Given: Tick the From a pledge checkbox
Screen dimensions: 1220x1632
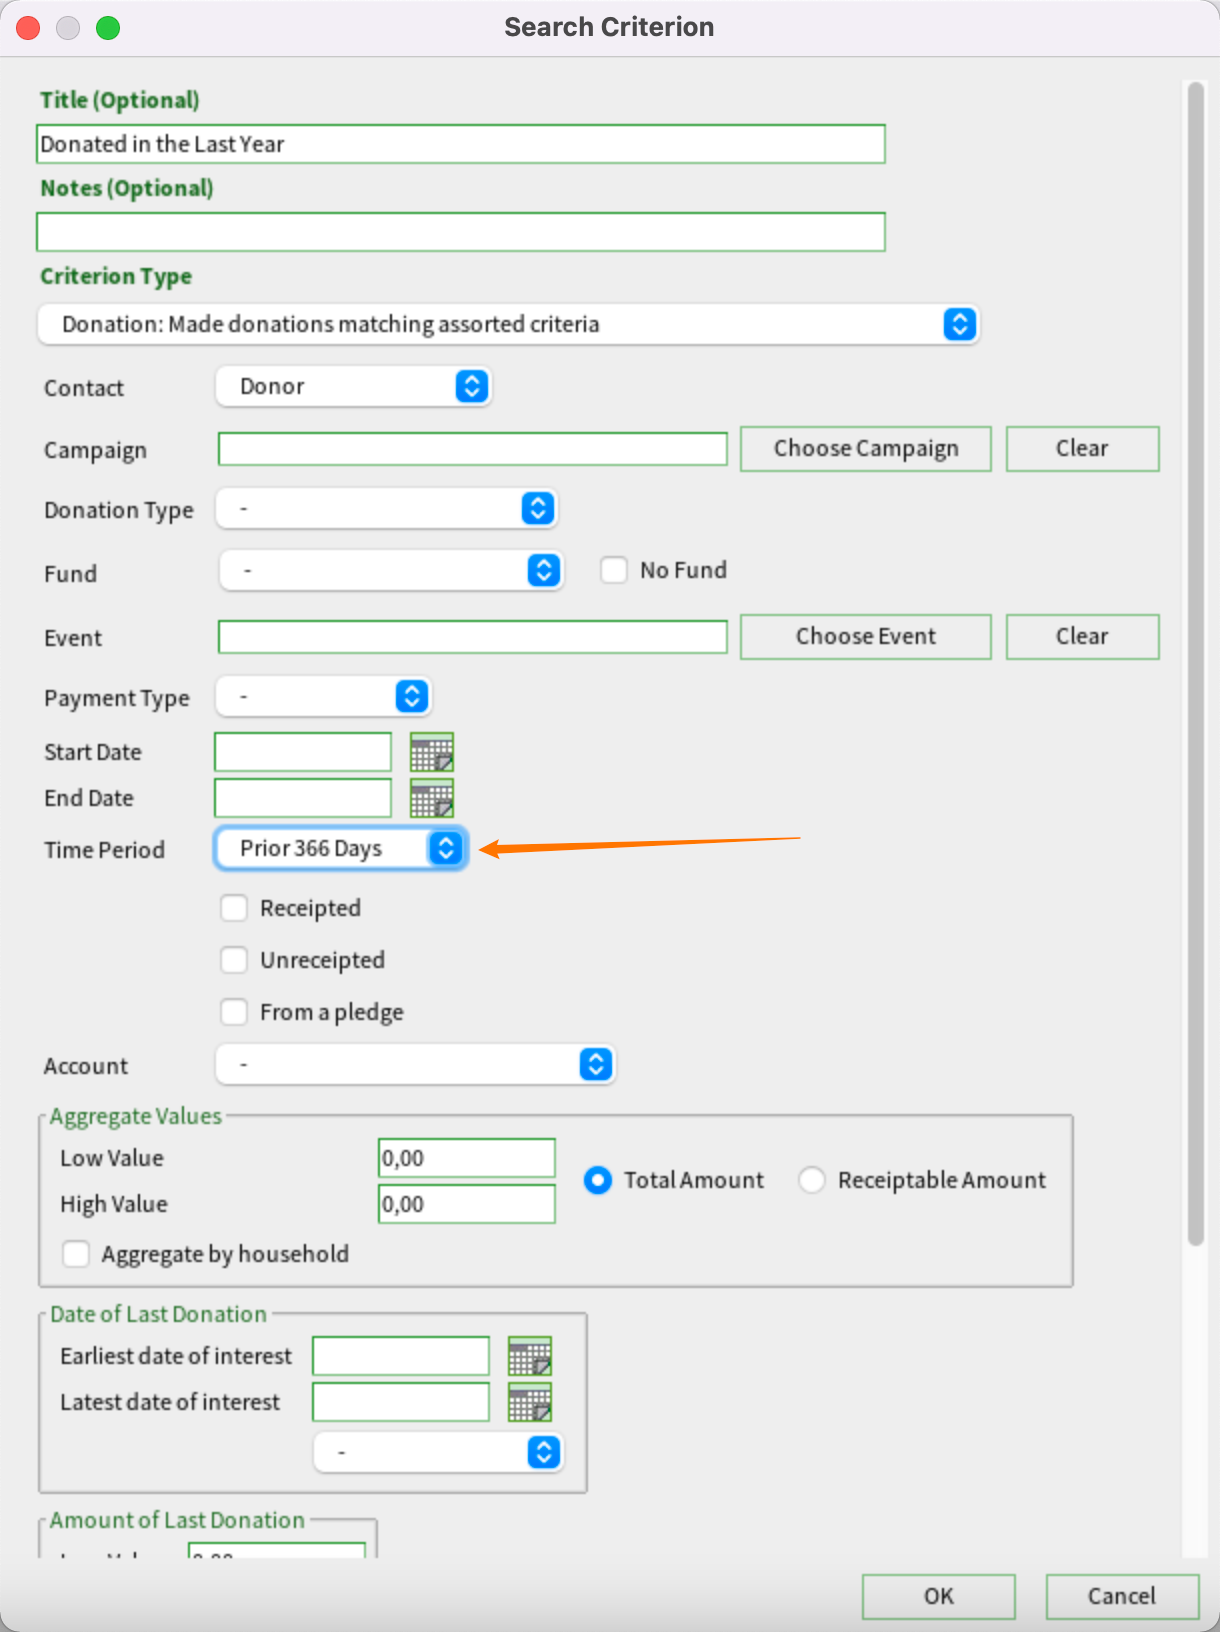Looking at the screenshot, I should tap(234, 1012).
